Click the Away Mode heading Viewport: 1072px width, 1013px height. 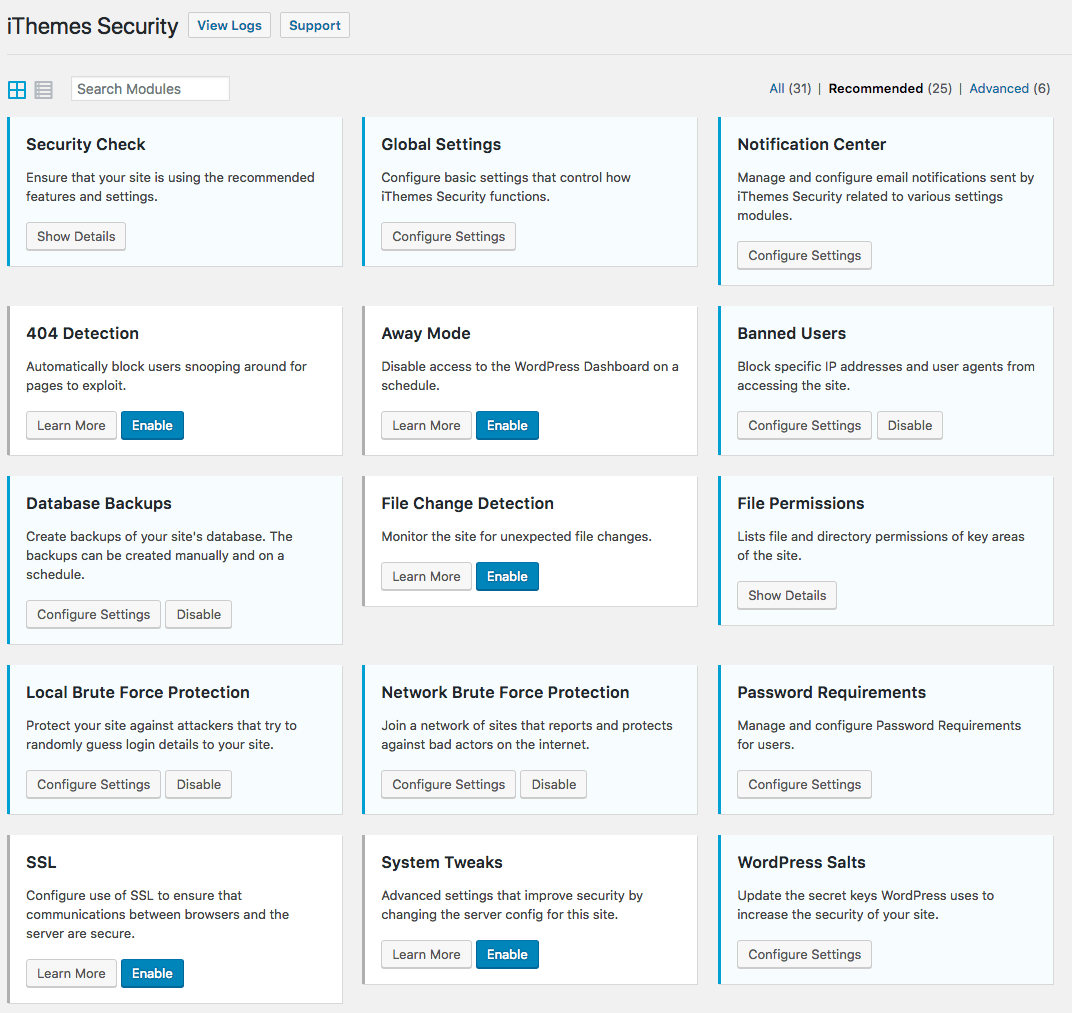pyautogui.click(x=425, y=334)
